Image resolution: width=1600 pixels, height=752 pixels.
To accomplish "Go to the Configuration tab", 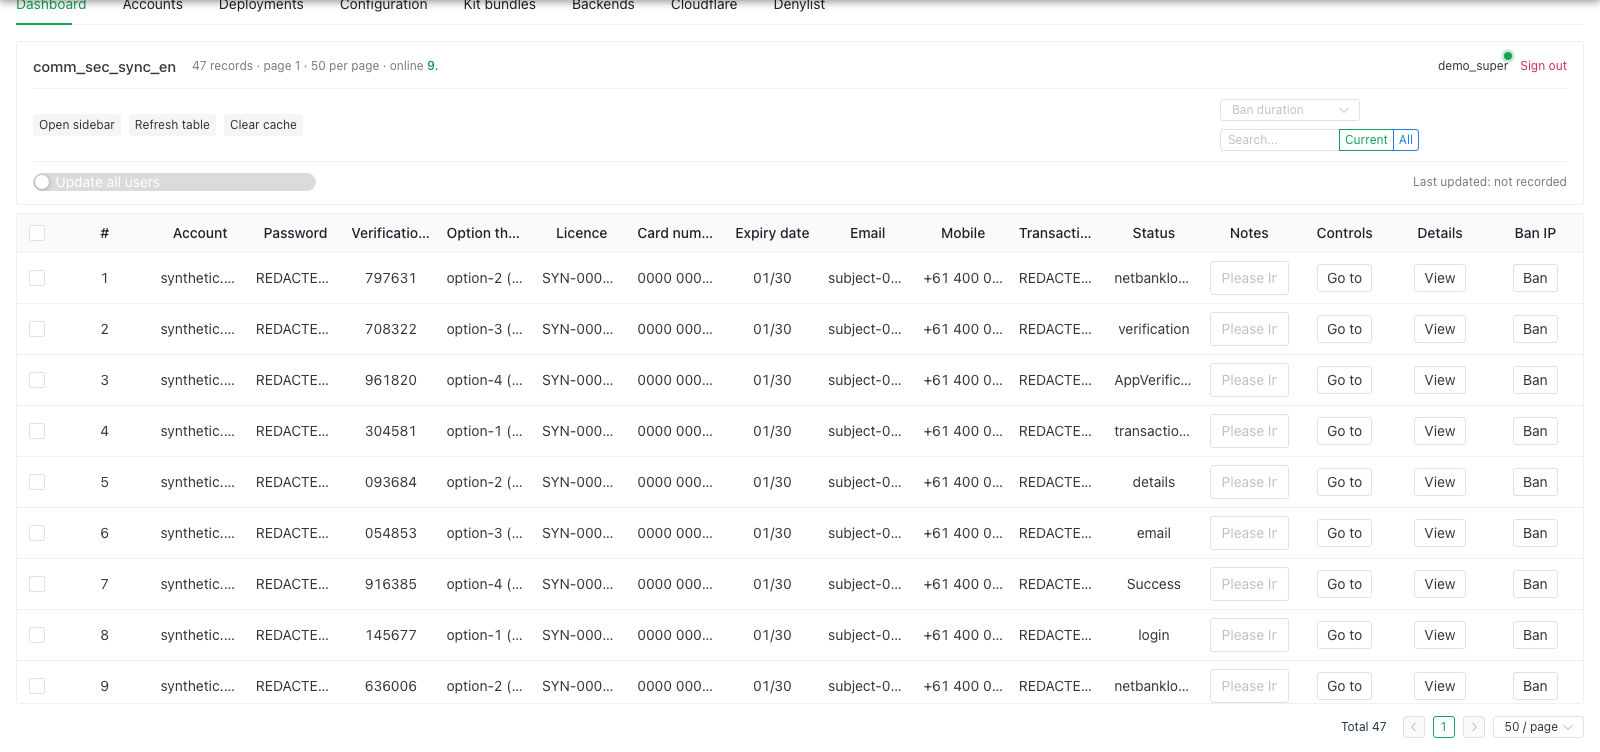I will click(x=383, y=5).
